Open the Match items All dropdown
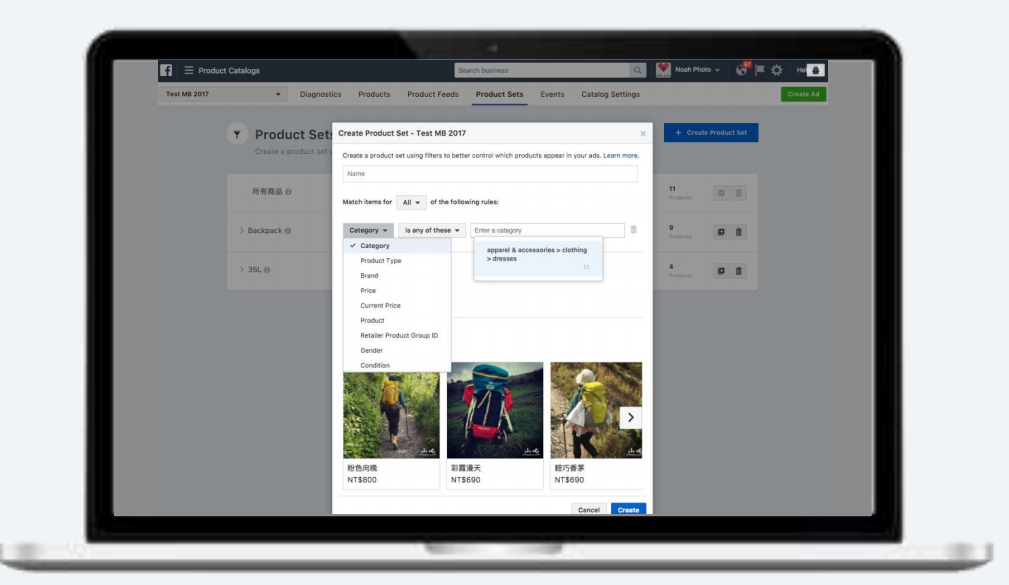This screenshot has height=585, width=1009. [411, 202]
